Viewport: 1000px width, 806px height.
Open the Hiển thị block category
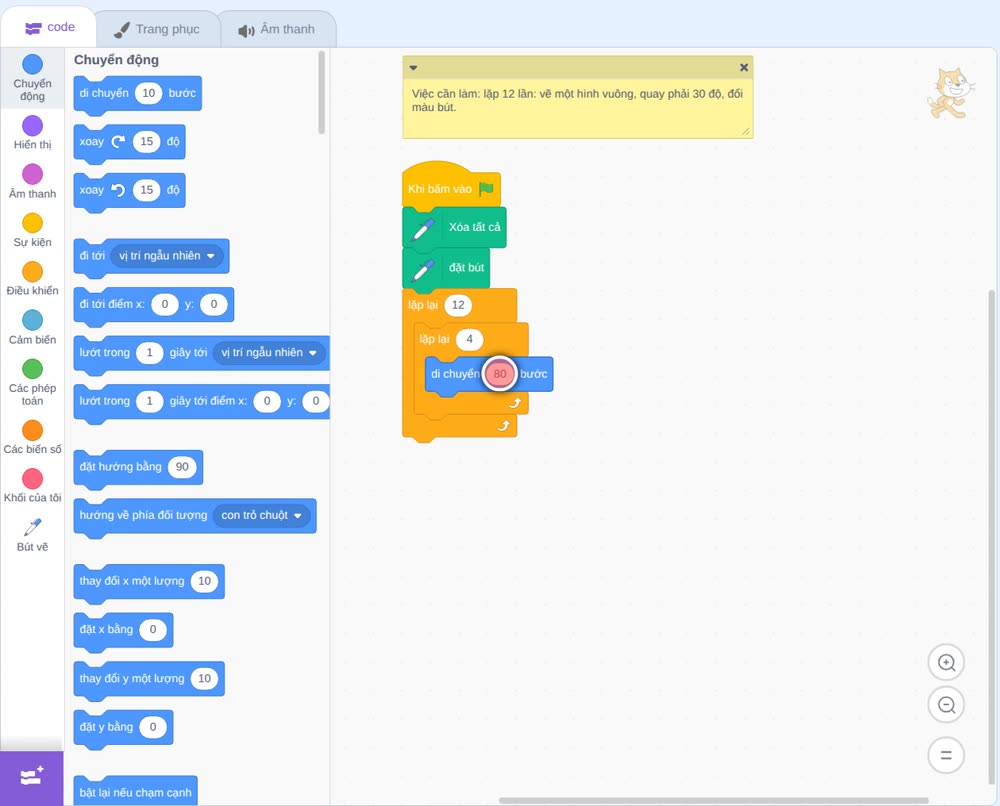[x=33, y=132]
